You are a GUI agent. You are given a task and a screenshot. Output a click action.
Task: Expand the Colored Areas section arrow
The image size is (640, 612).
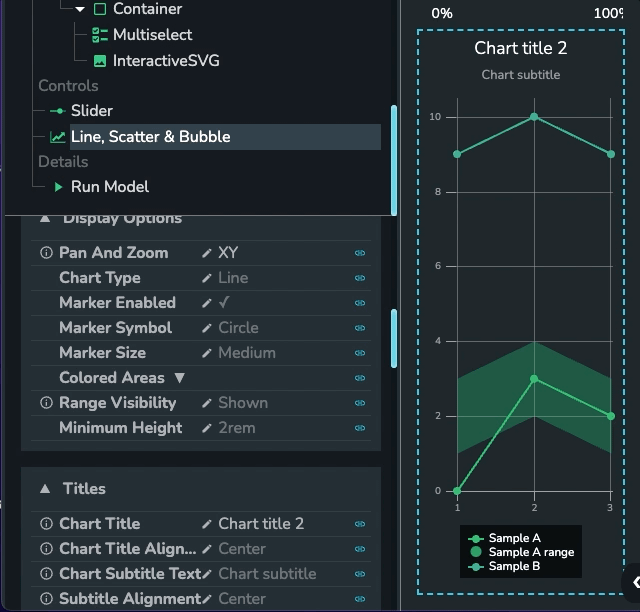coord(180,378)
